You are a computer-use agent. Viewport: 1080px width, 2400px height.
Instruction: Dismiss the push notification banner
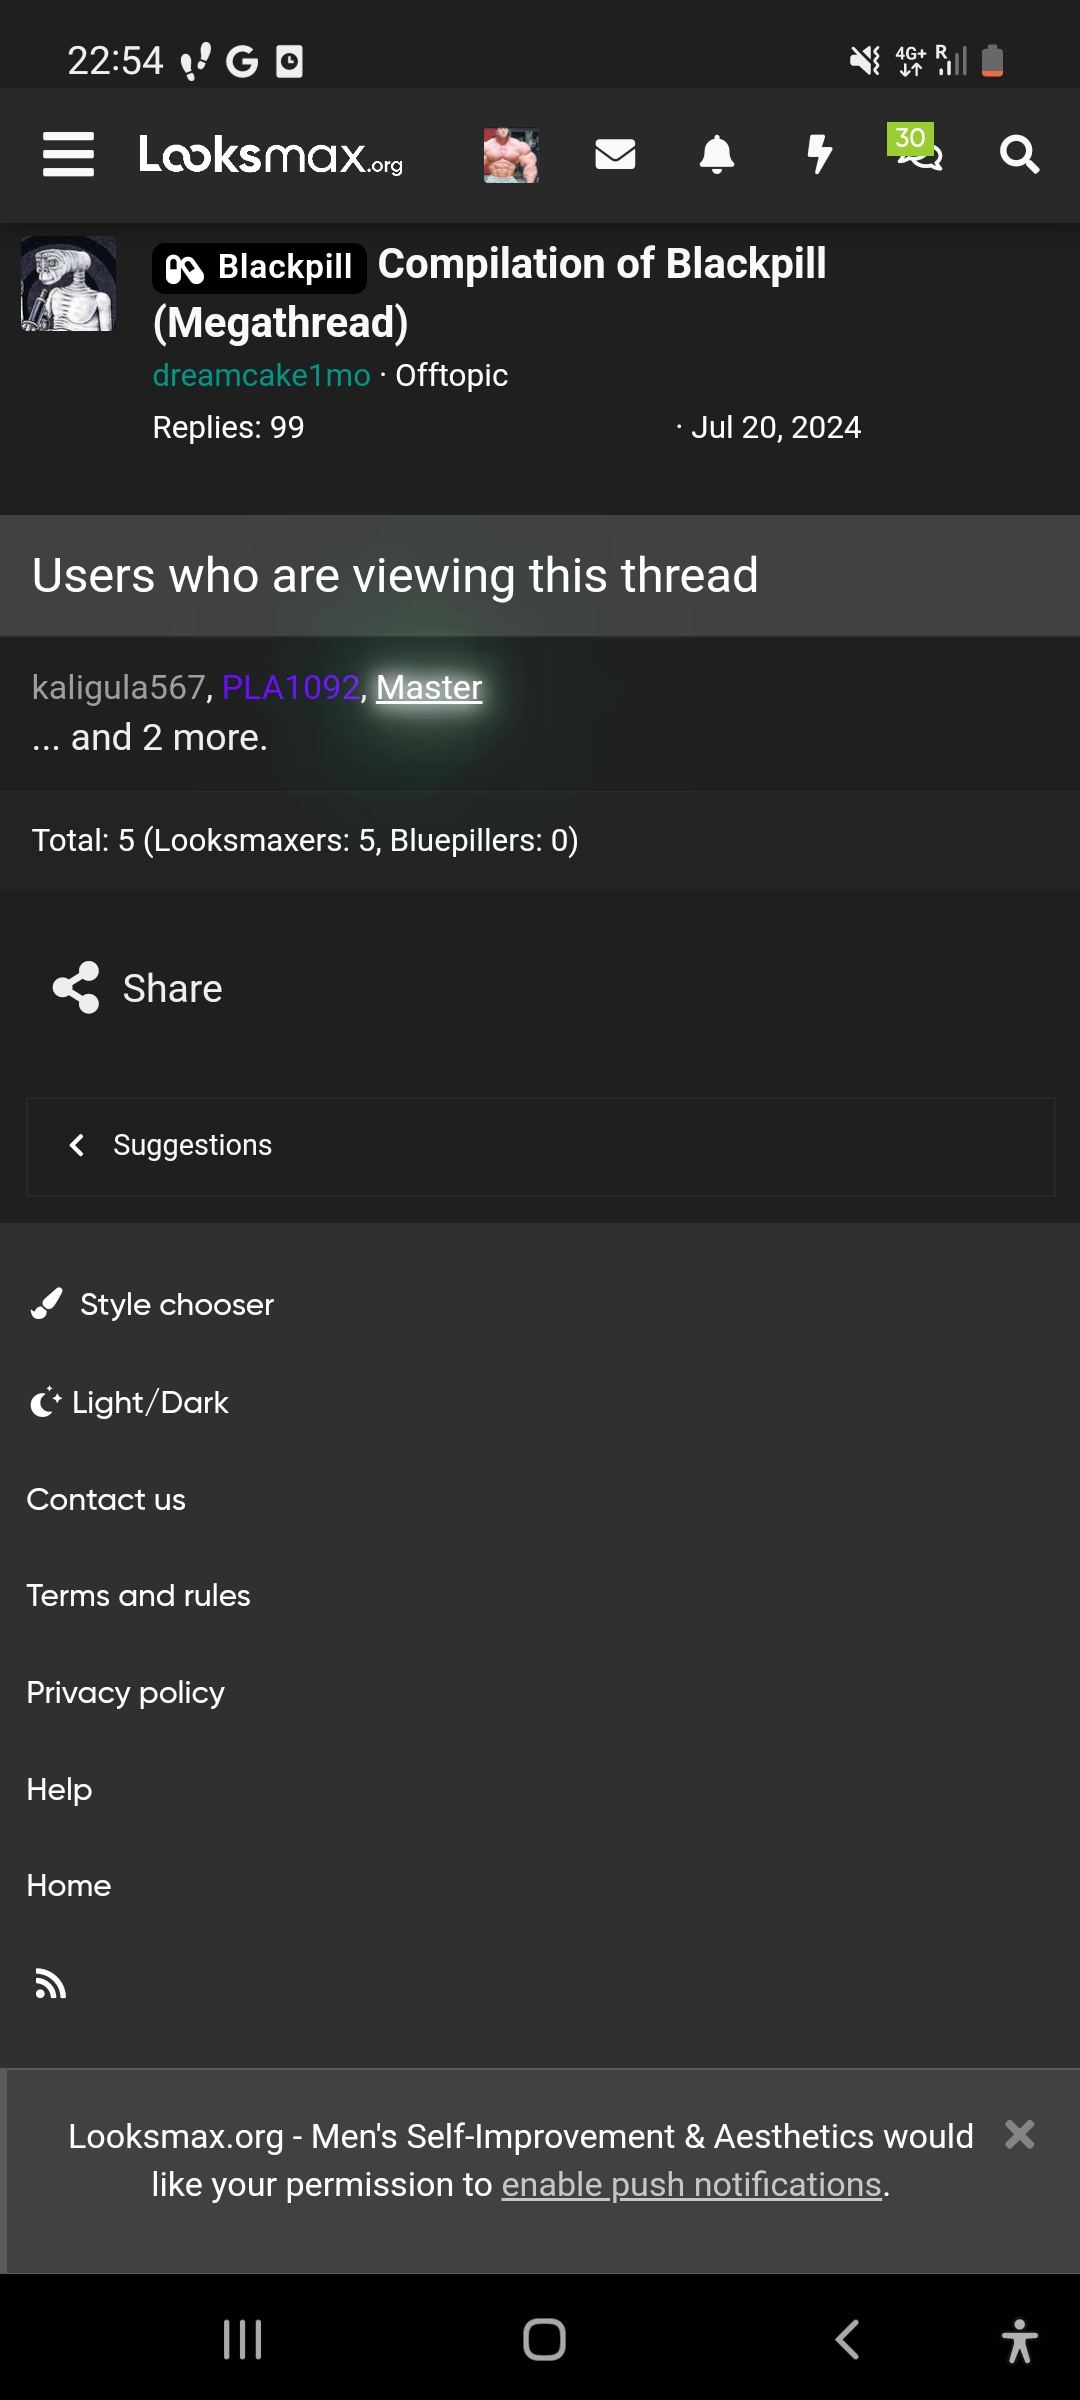[x=1020, y=2134]
